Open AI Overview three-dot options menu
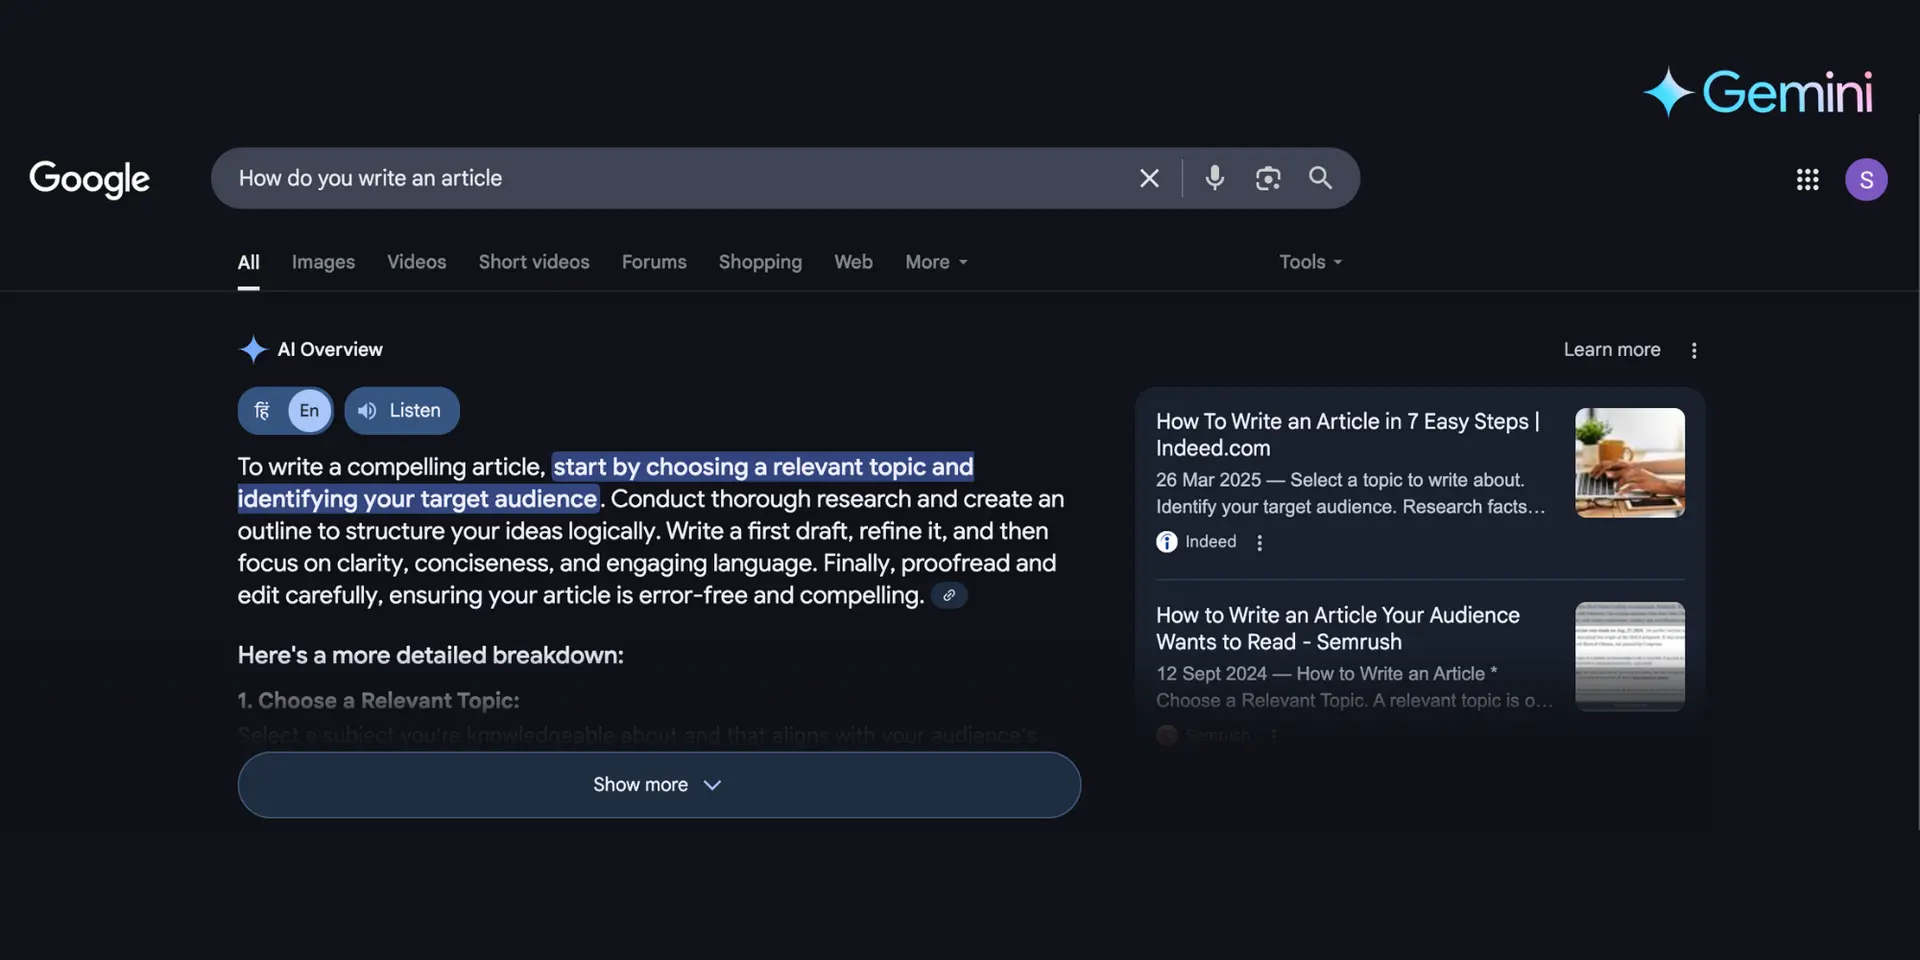Viewport: 1920px width, 960px height. click(x=1694, y=350)
